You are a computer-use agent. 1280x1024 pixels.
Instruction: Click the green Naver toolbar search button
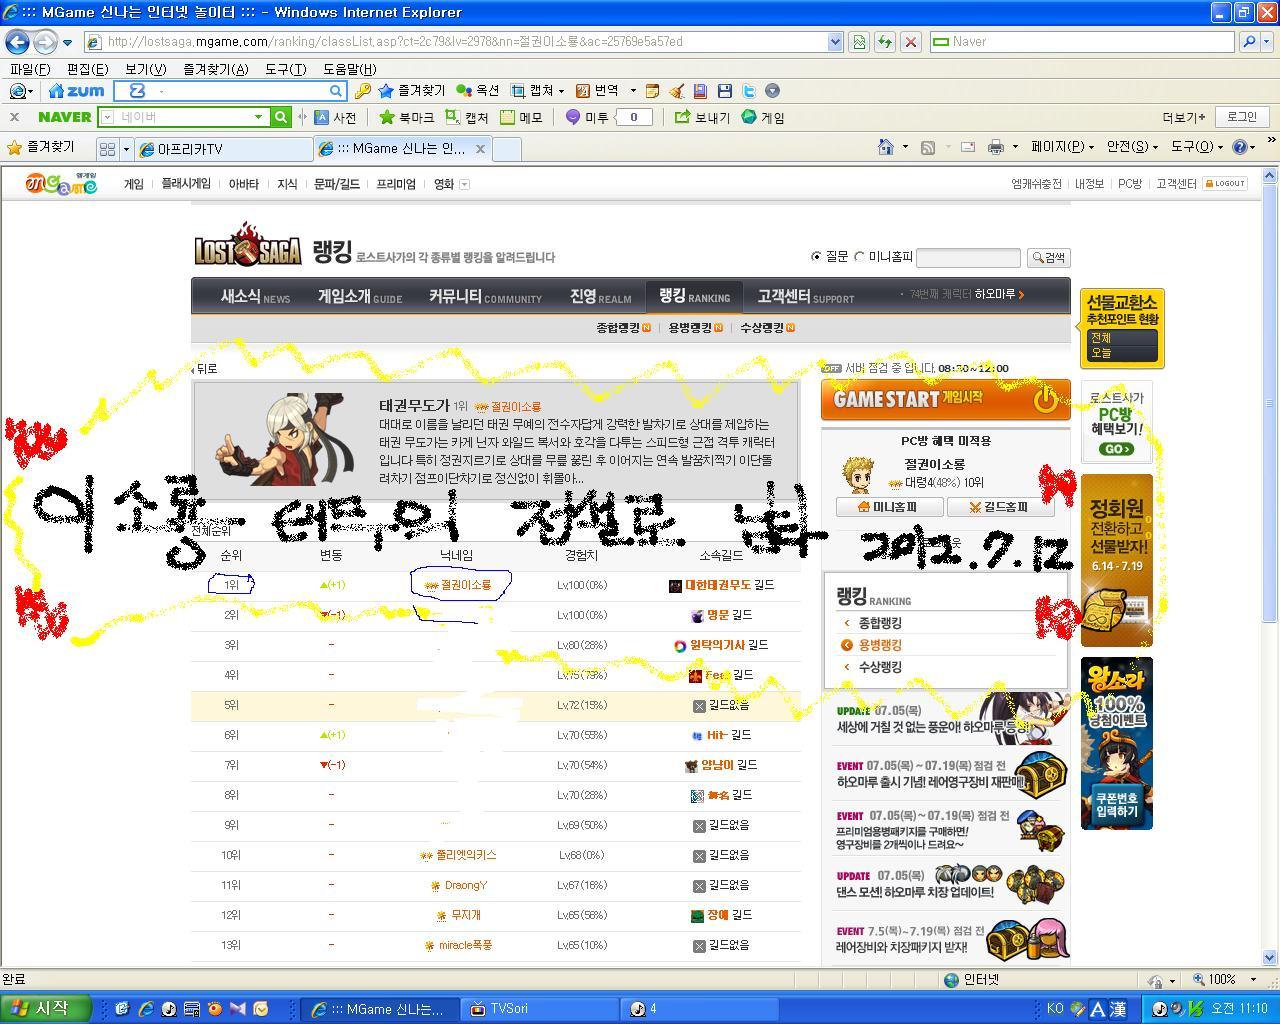click(281, 117)
